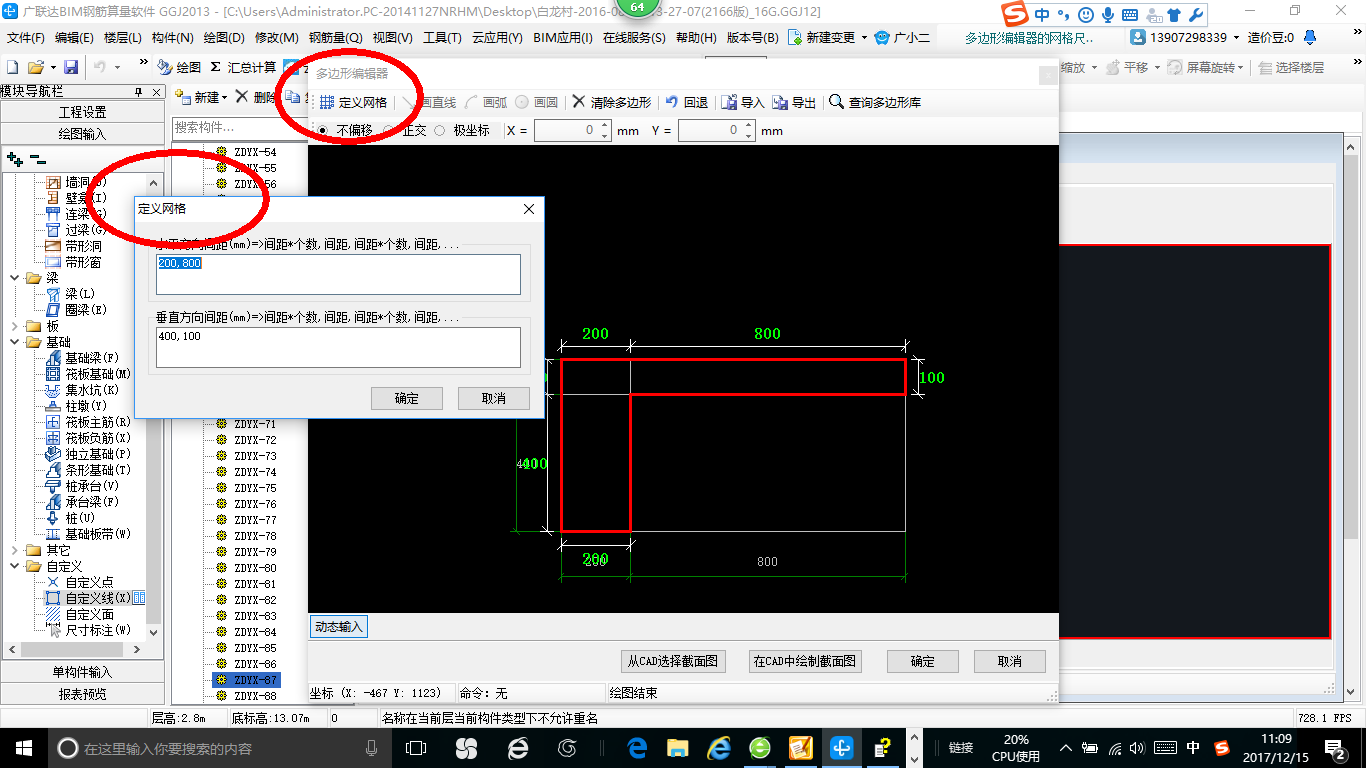The width and height of the screenshot is (1366, 768).
Task: Collapse the 梁 folder in the tree
Action: coord(14,278)
